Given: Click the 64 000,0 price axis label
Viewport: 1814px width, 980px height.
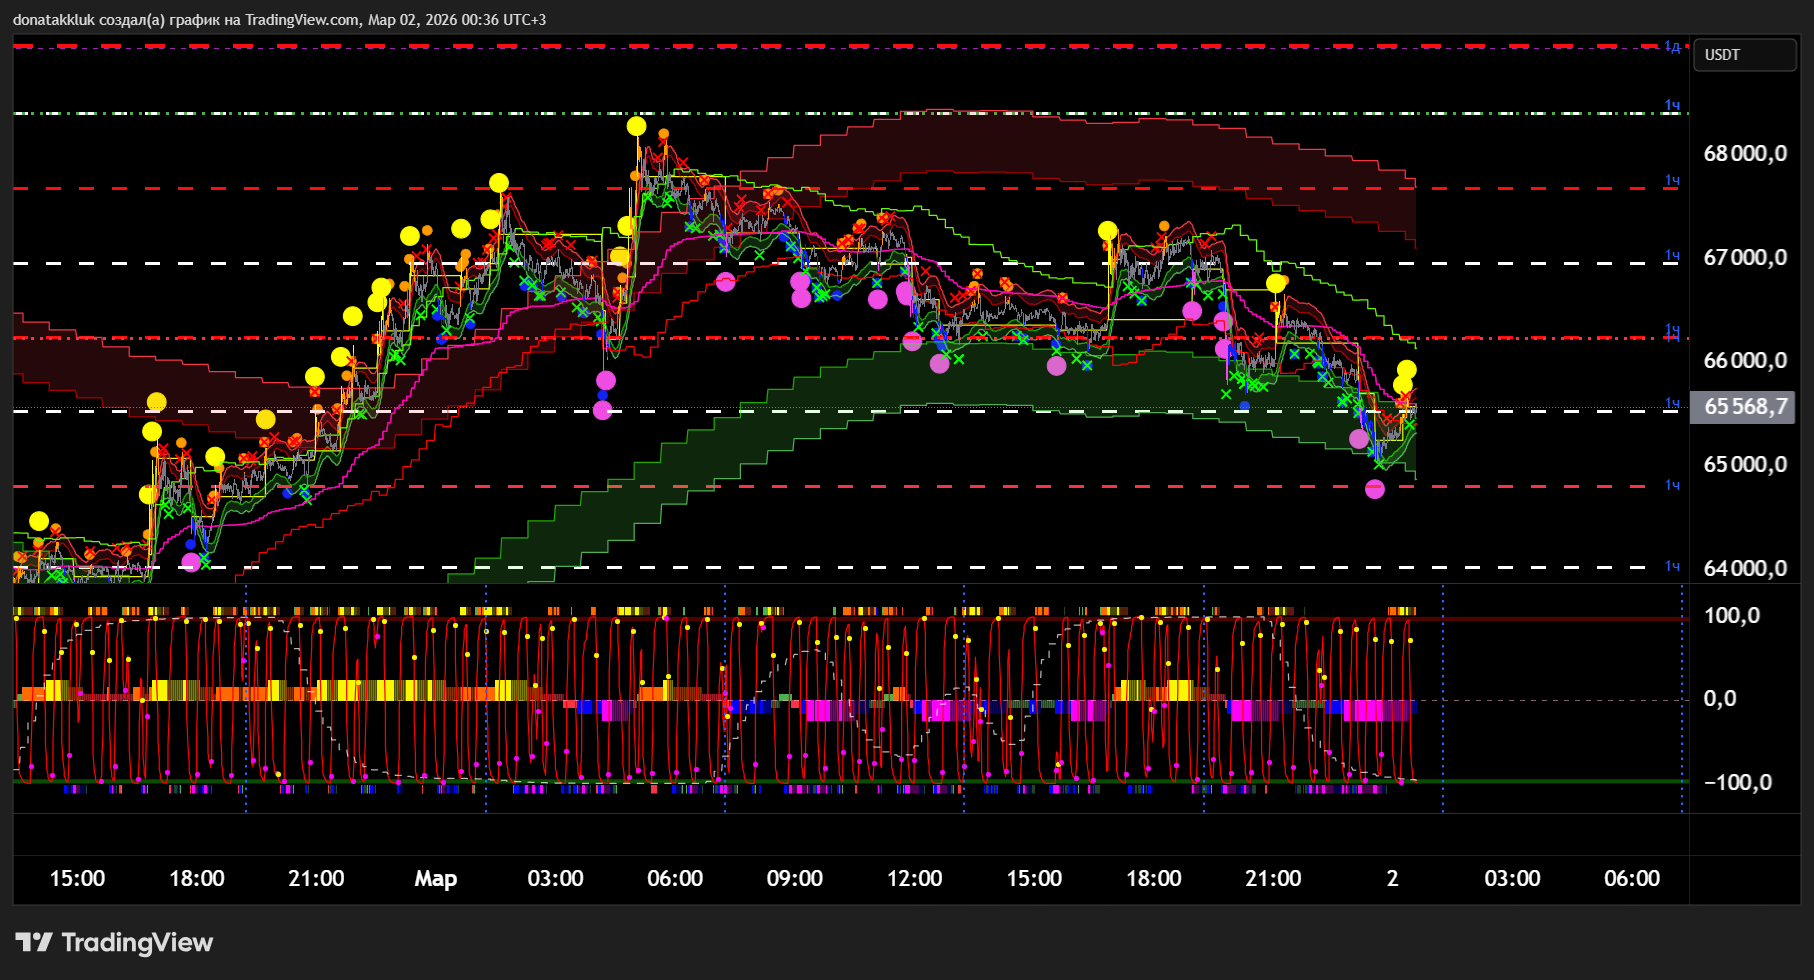Looking at the screenshot, I should click(1745, 568).
